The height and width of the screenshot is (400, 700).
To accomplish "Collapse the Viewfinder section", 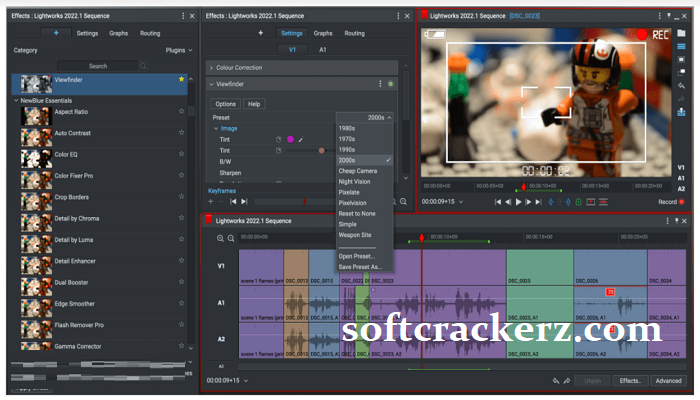I will tap(212, 84).
